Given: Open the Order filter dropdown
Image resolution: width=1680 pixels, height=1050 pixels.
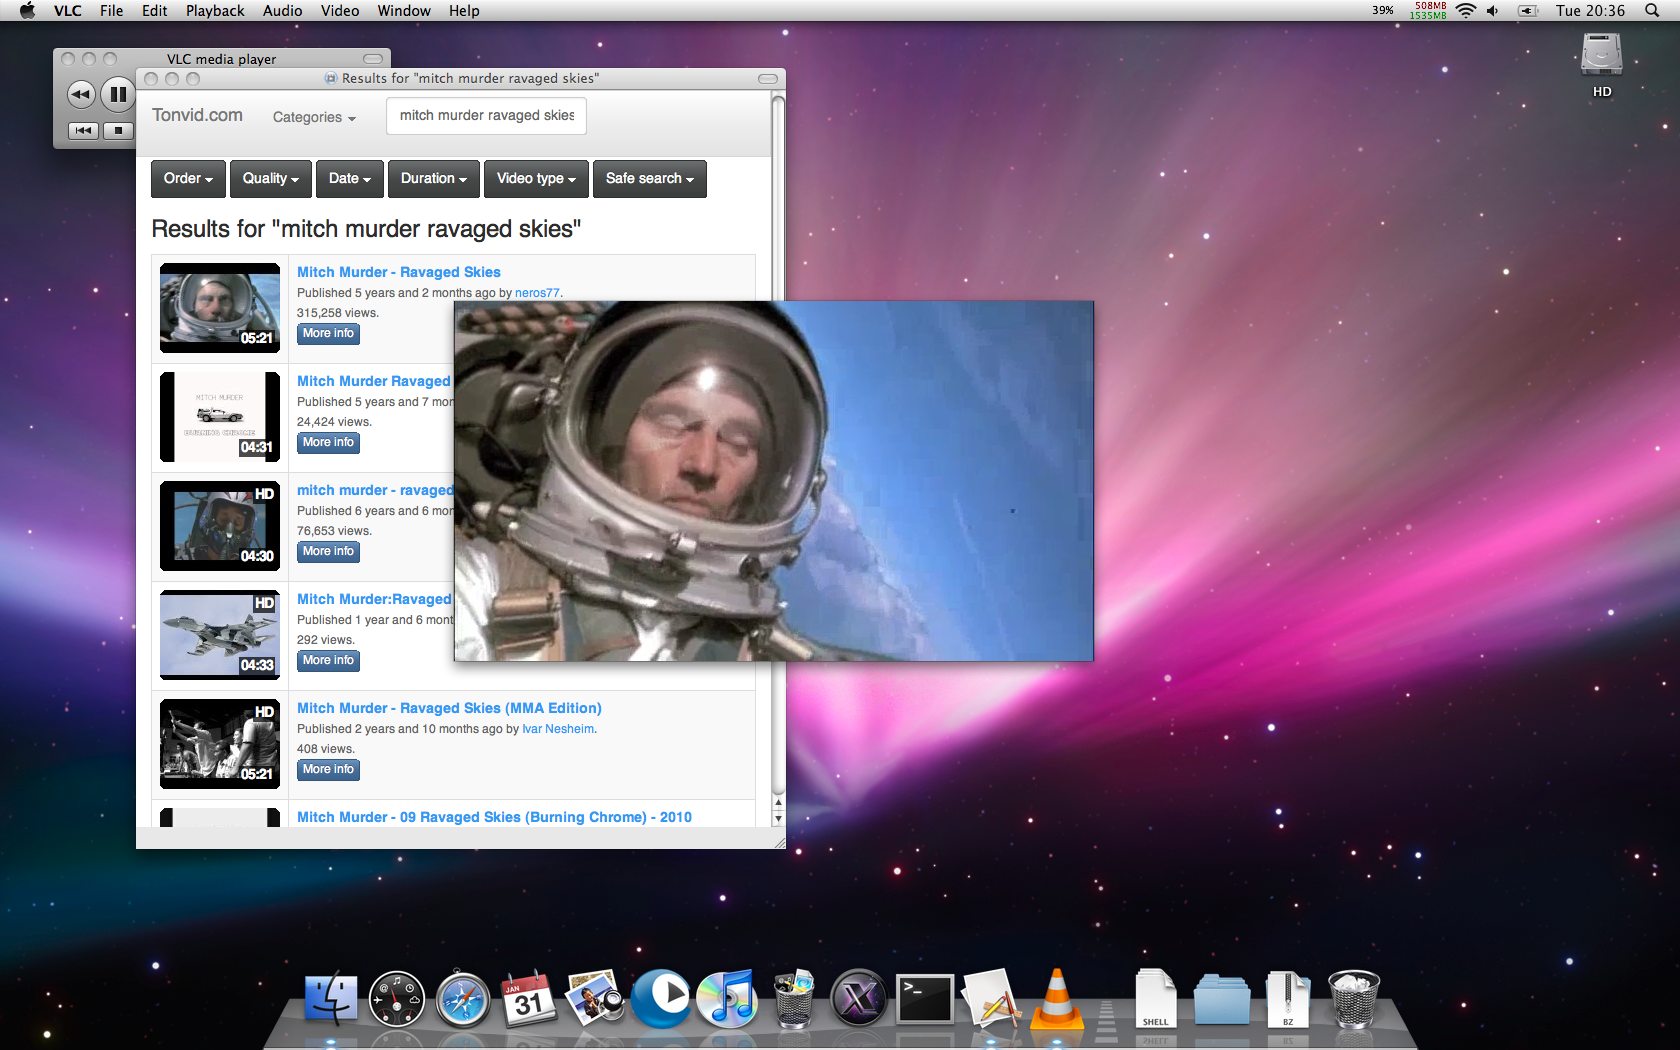Looking at the screenshot, I should click(188, 179).
